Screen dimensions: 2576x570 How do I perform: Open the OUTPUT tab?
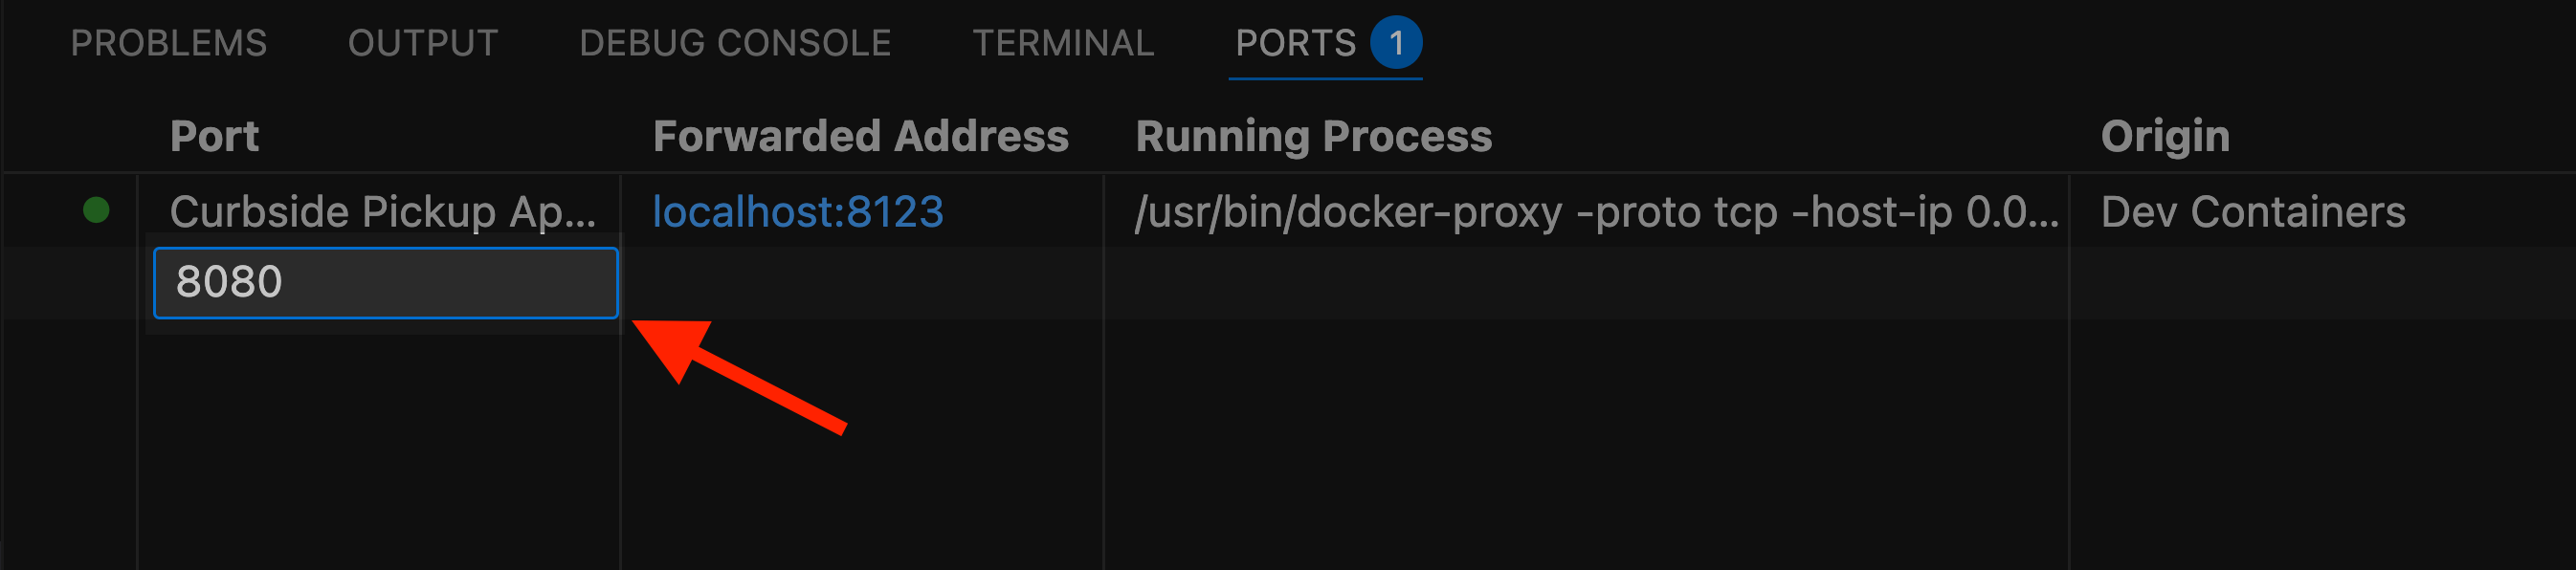click(422, 43)
